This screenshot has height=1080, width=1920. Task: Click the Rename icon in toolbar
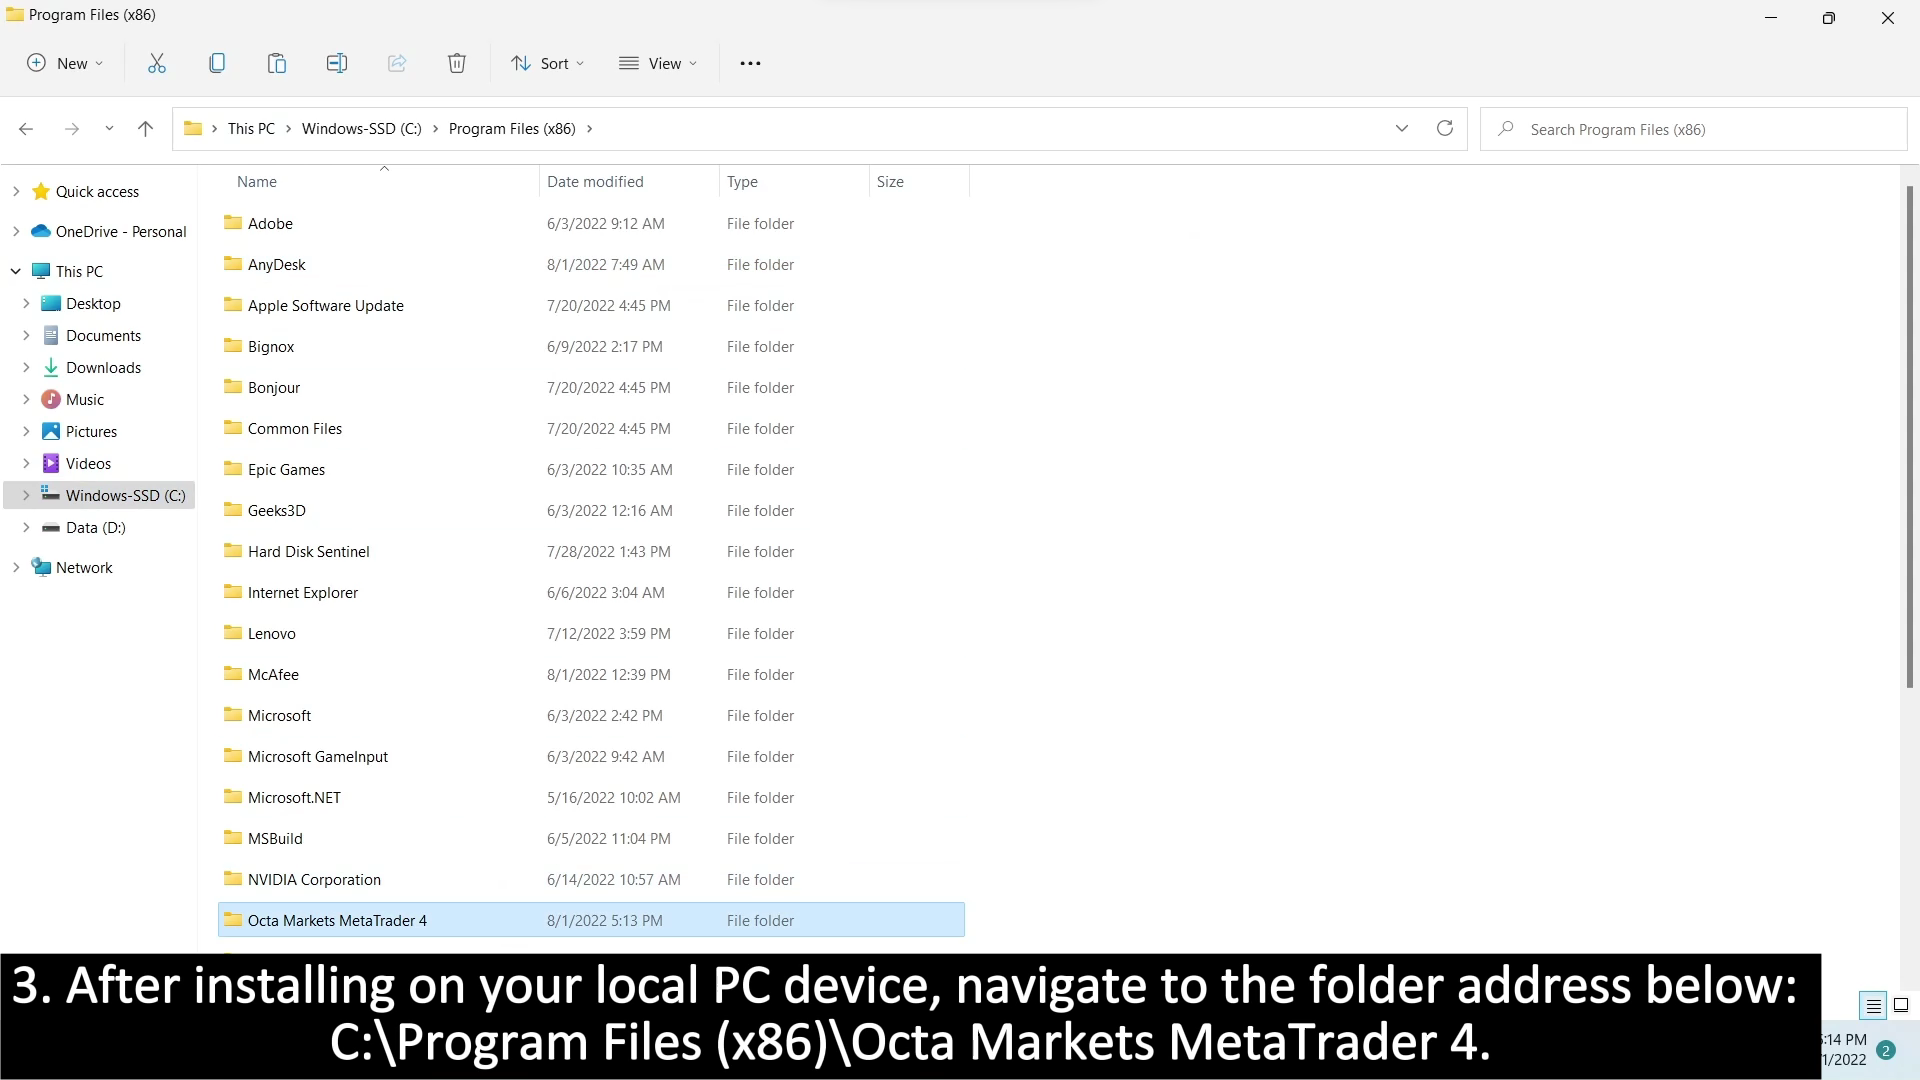tap(337, 63)
